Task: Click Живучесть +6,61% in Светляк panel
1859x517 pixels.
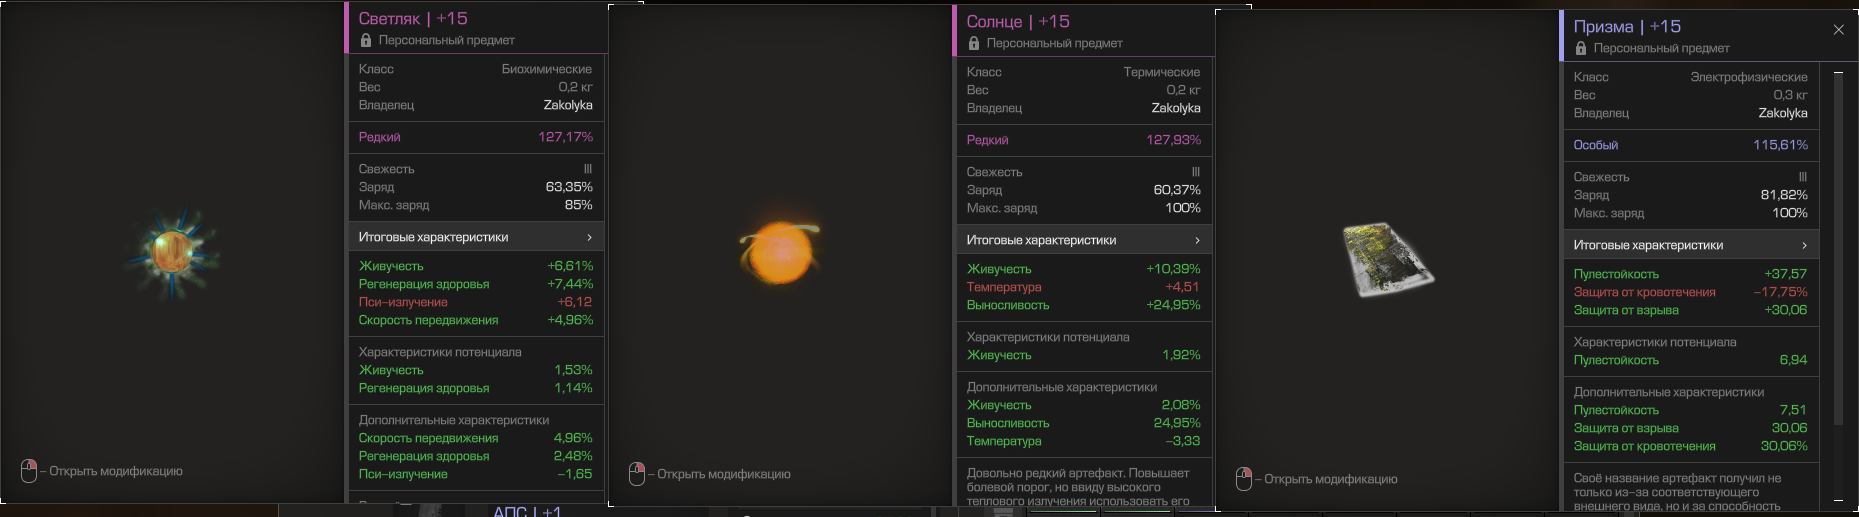Action: tap(476, 266)
